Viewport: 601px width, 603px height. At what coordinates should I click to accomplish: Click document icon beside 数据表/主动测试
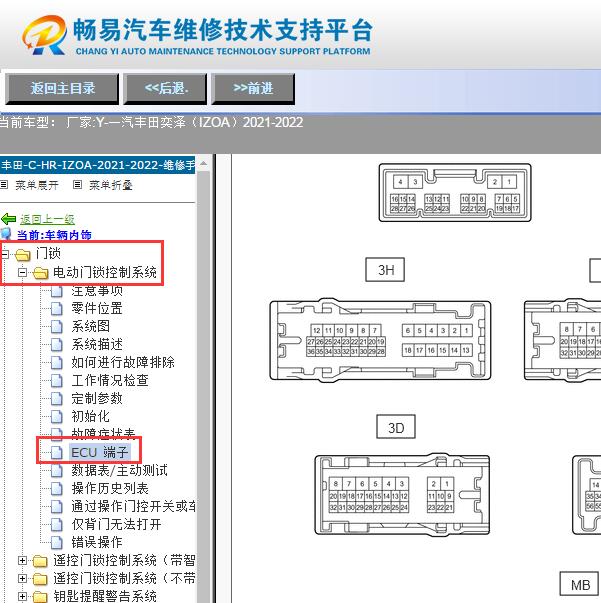click(x=57, y=471)
